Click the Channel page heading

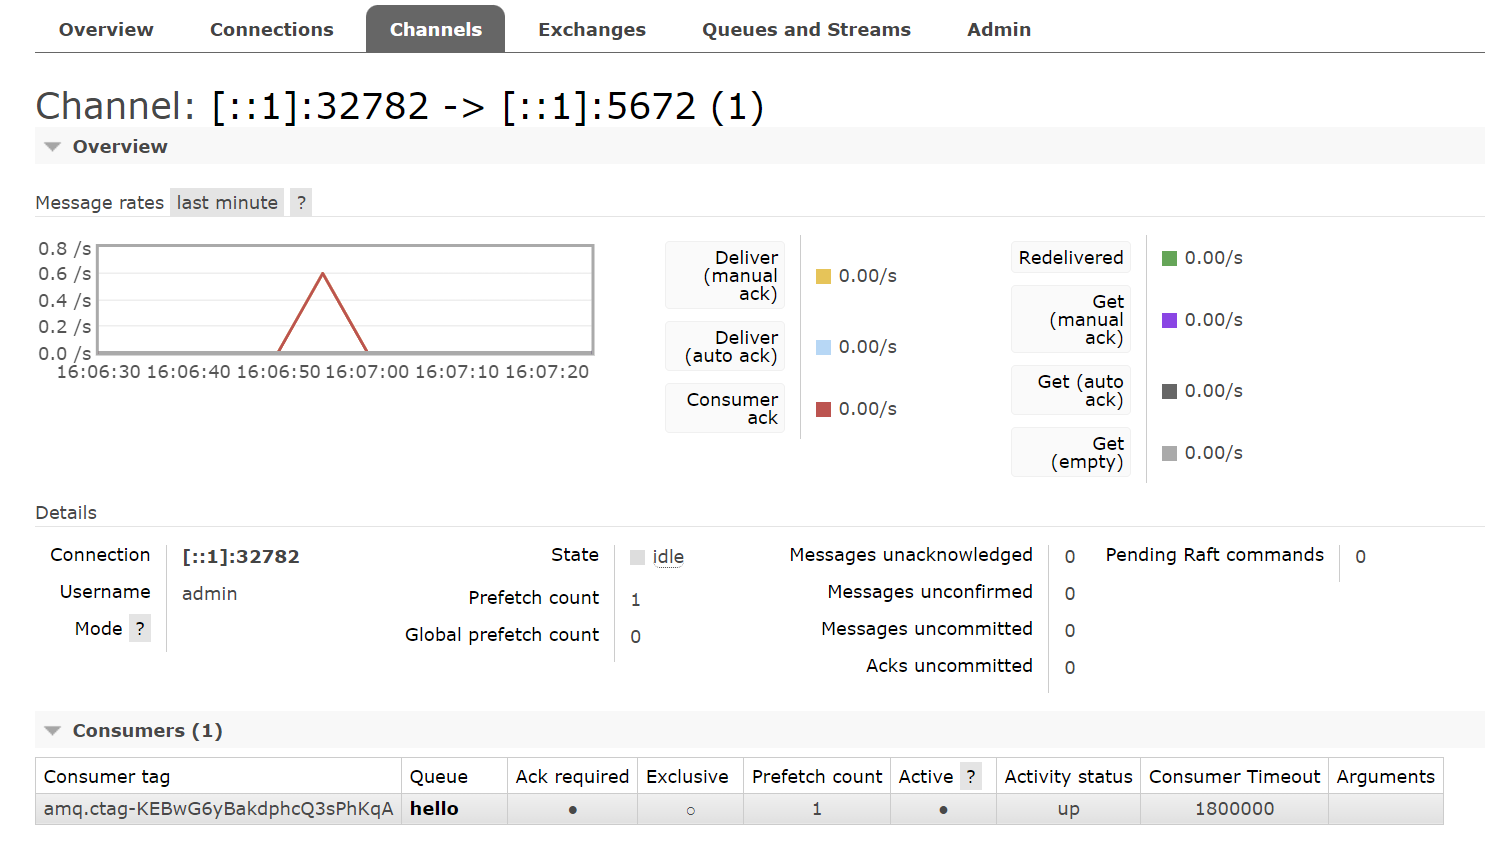[400, 106]
